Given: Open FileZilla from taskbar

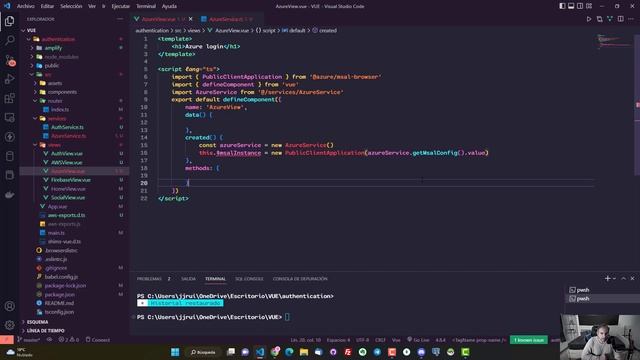Looking at the screenshot, I should [x=348, y=352].
